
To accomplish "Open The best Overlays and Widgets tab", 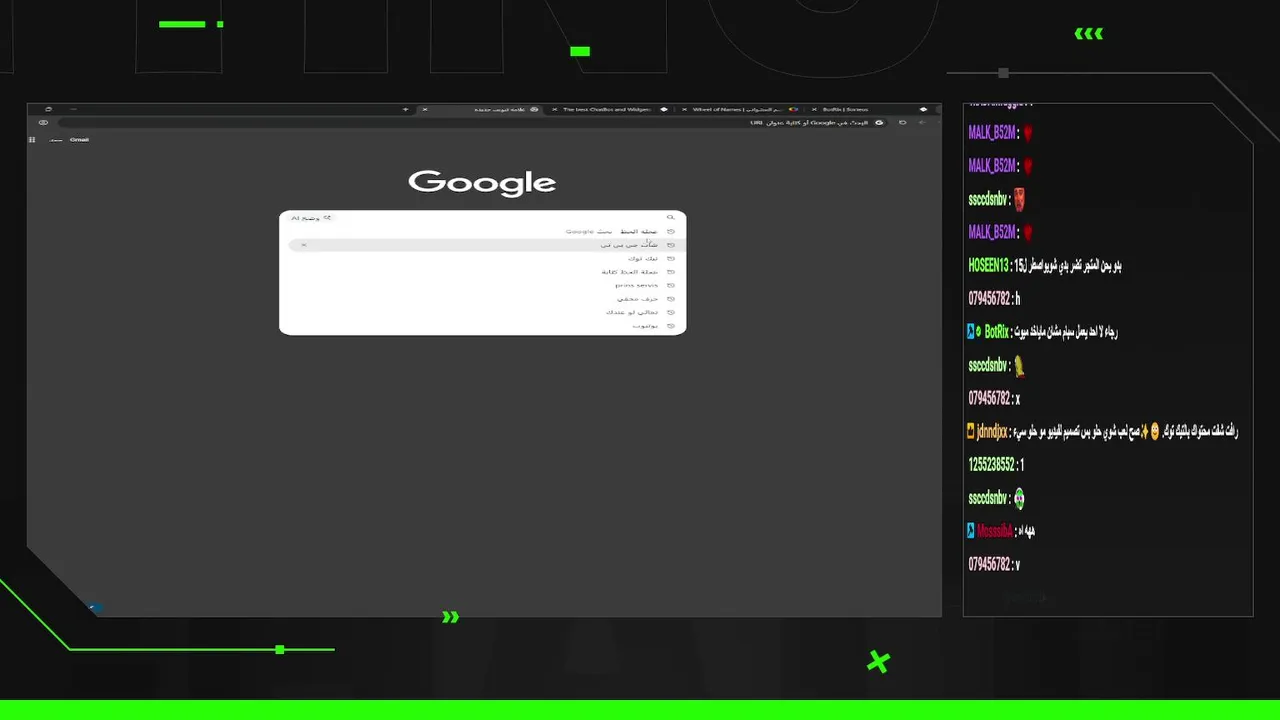I will pos(609,109).
